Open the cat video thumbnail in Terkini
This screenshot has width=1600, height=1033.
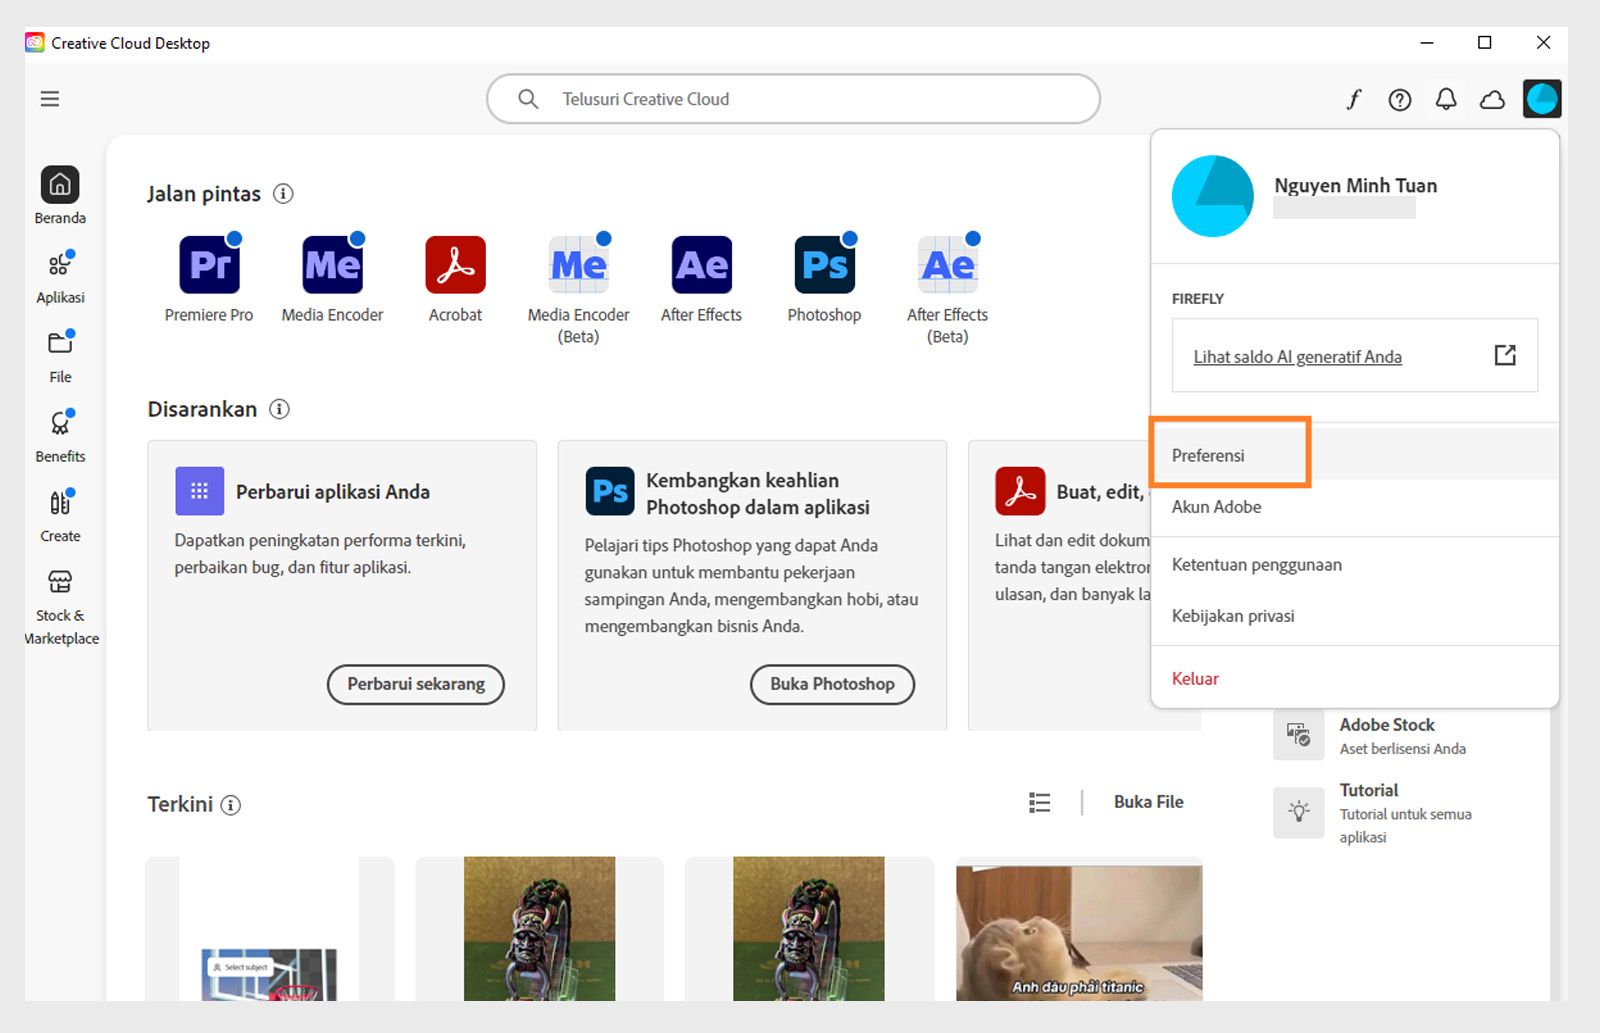coord(1078,930)
